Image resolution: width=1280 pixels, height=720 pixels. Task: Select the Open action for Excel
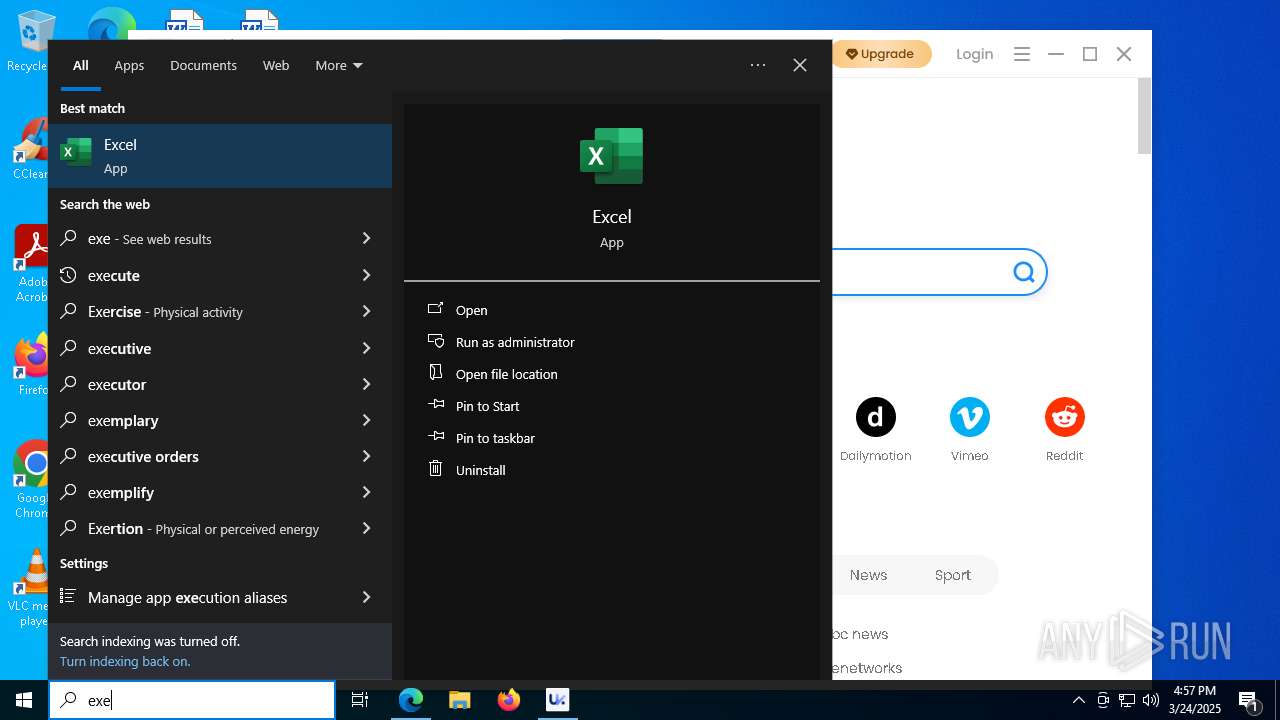pos(471,310)
